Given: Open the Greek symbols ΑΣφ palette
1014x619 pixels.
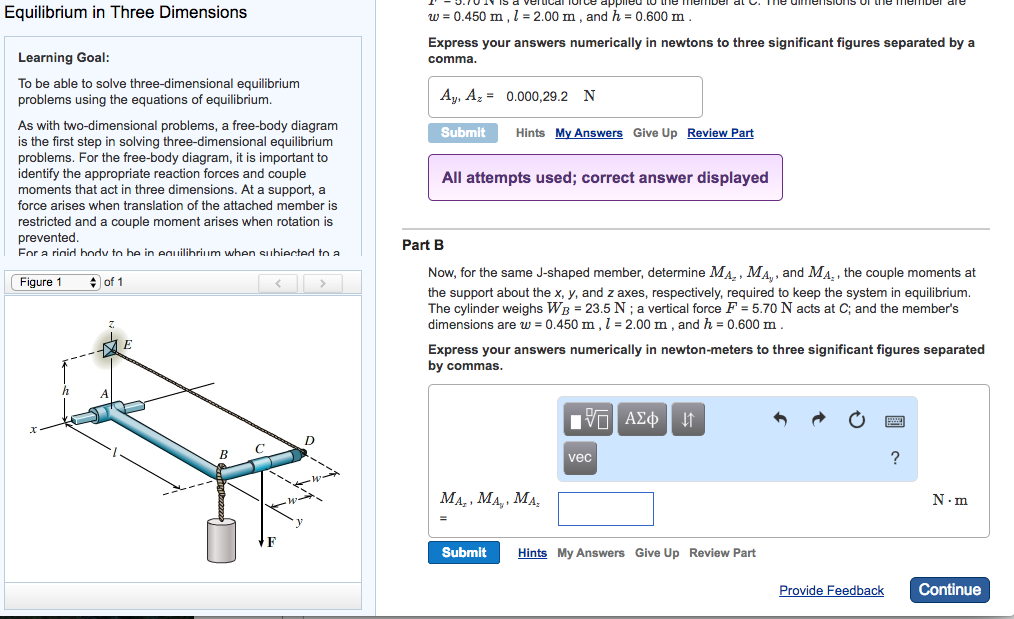Looking at the screenshot, I should tap(641, 419).
